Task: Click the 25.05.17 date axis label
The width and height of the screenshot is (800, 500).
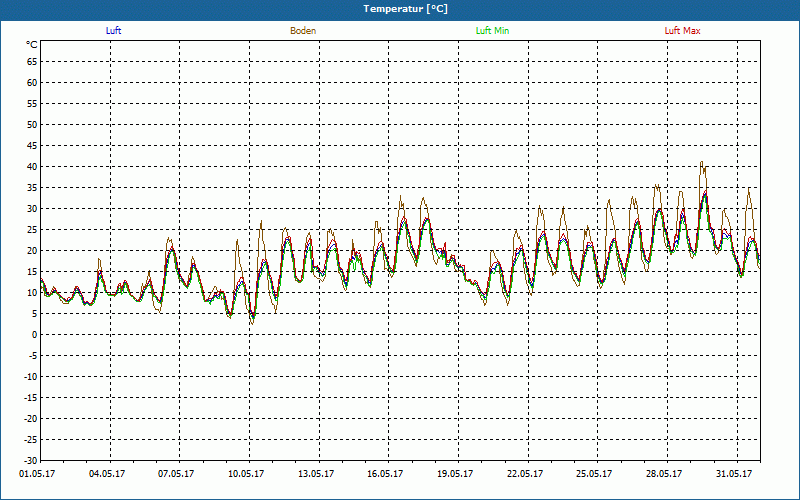Action: [594, 474]
